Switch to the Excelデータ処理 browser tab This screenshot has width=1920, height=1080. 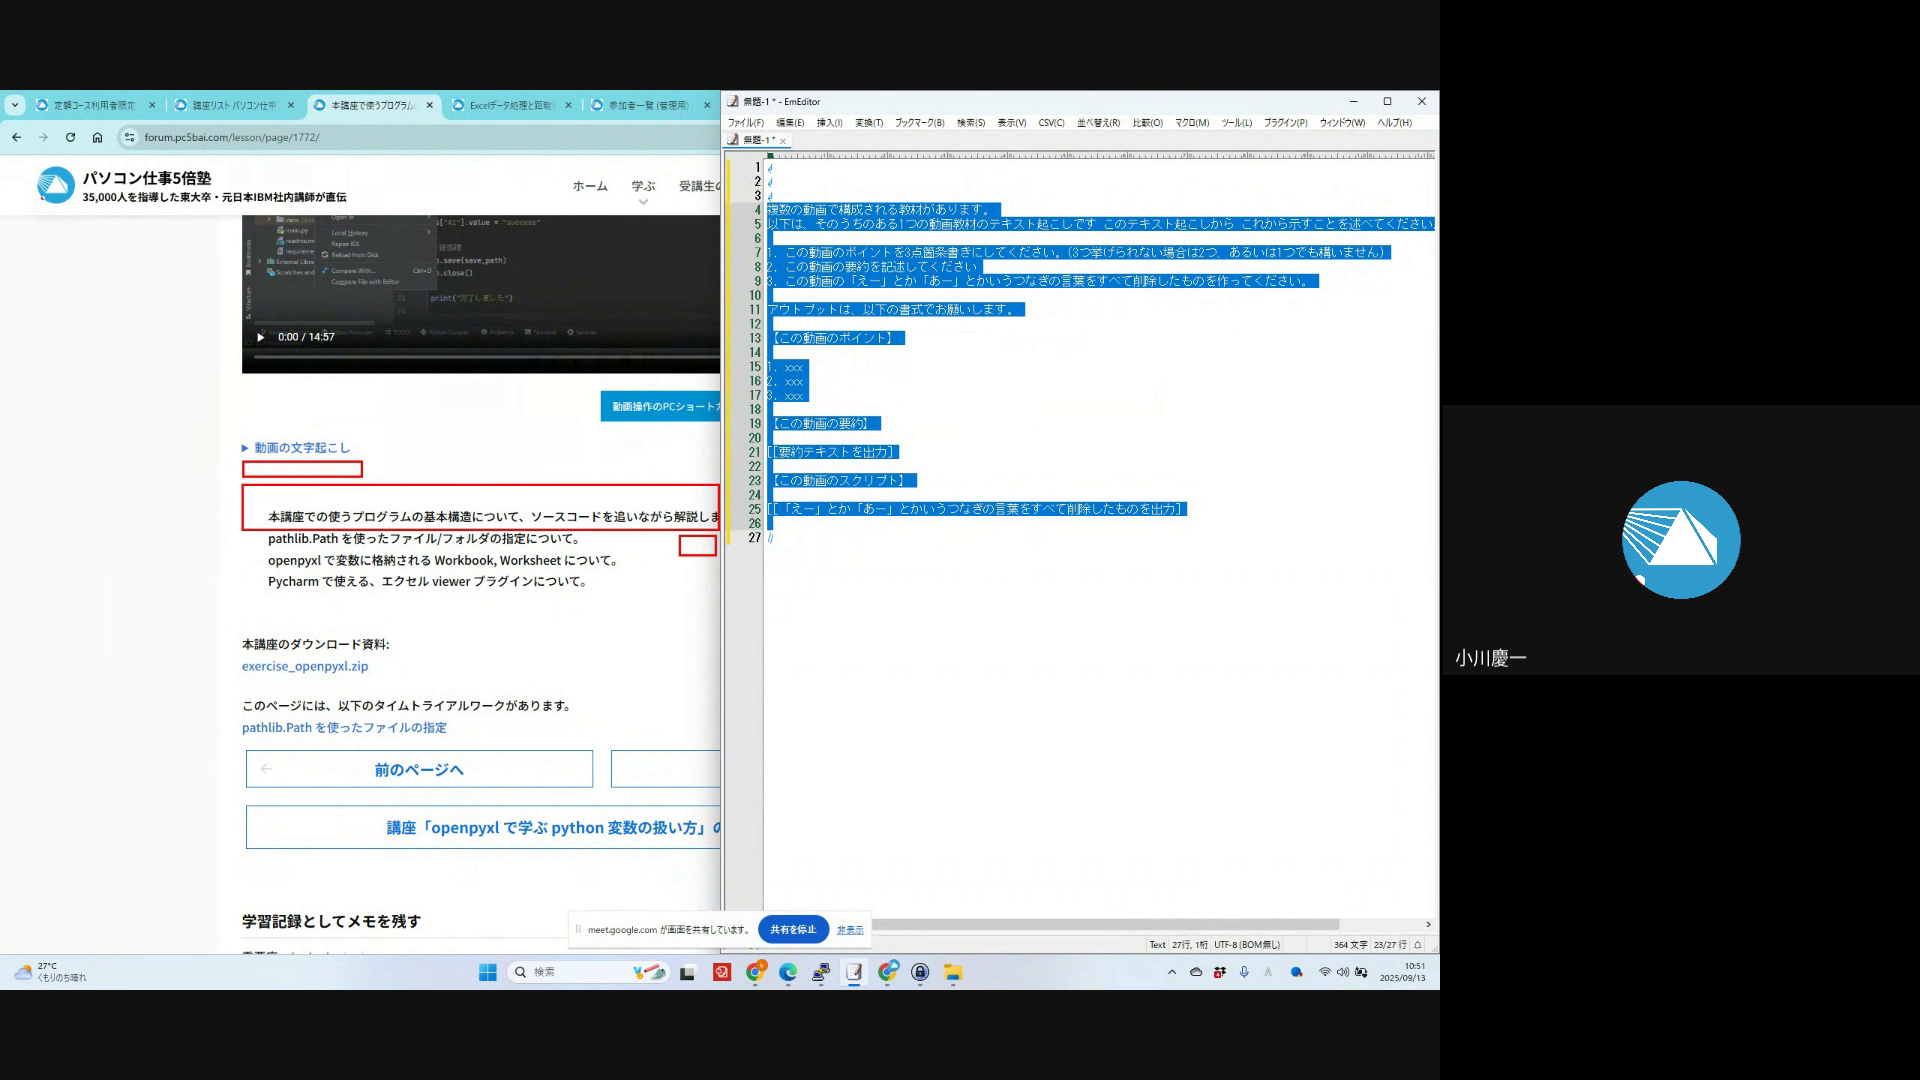(x=510, y=105)
